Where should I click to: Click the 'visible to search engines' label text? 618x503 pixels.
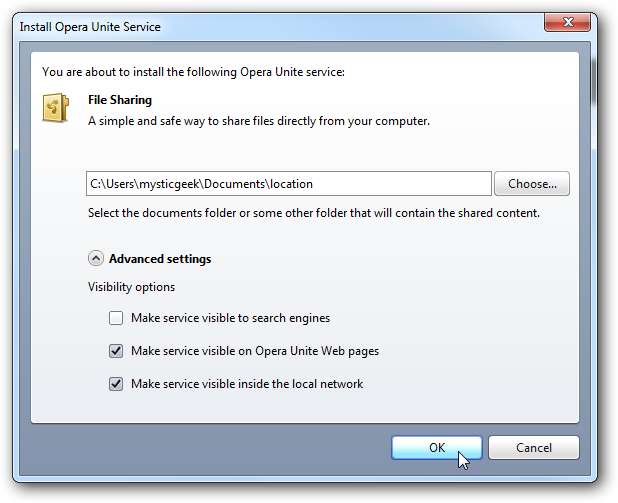230,318
